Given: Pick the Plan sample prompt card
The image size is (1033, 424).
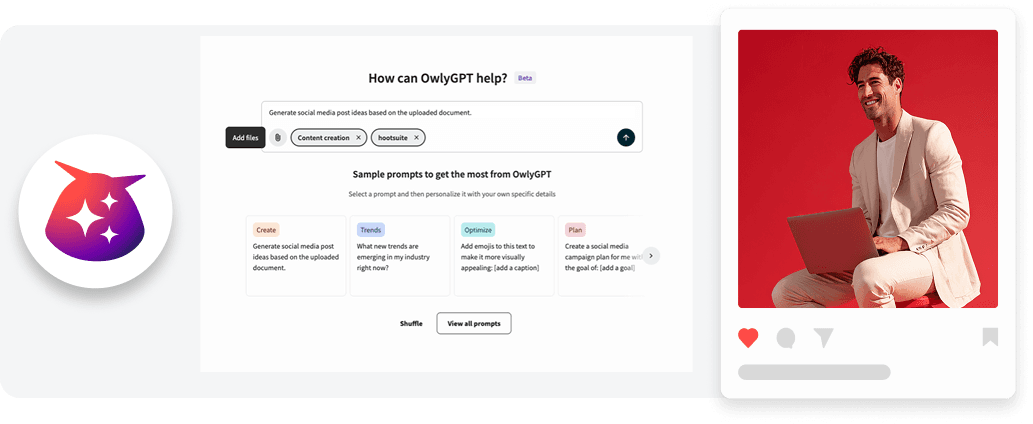Looking at the screenshot, I should point(598,256).
